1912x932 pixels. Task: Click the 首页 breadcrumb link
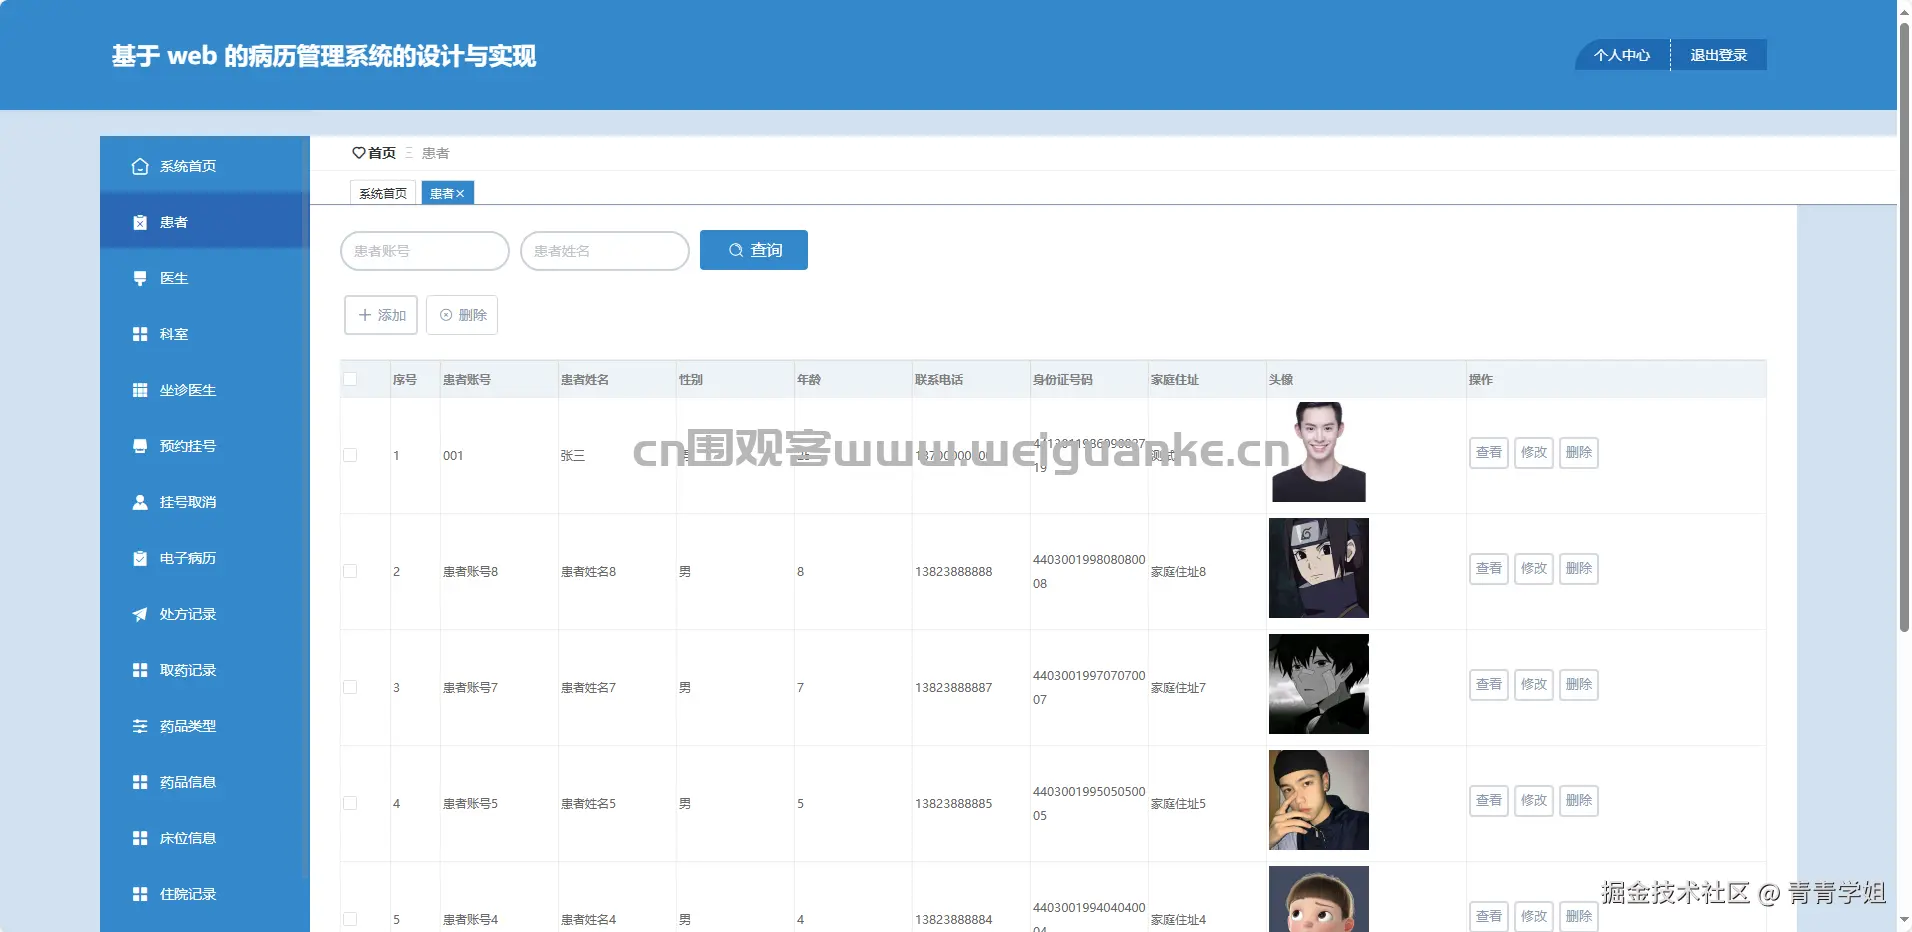(x=382, y=153)
